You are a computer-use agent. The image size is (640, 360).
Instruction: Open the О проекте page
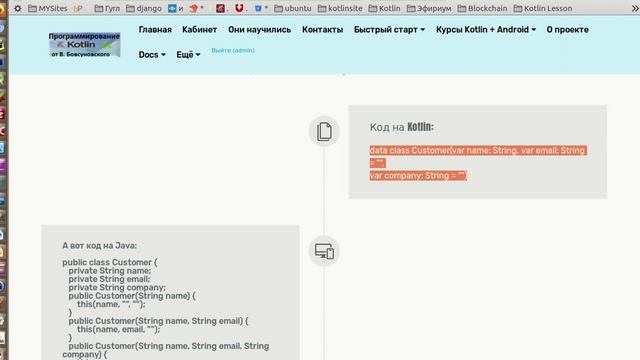(x=567, y=30)
